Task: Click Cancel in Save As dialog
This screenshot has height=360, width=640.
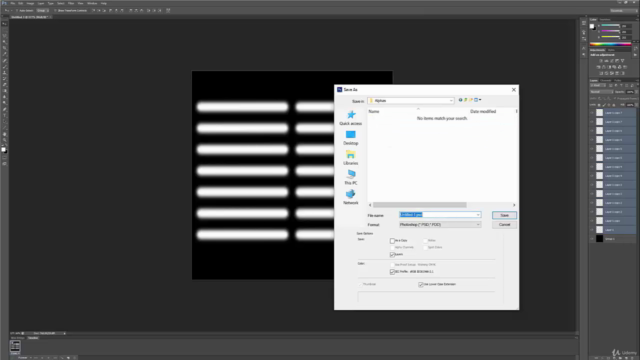Action: tap(504, 224)
